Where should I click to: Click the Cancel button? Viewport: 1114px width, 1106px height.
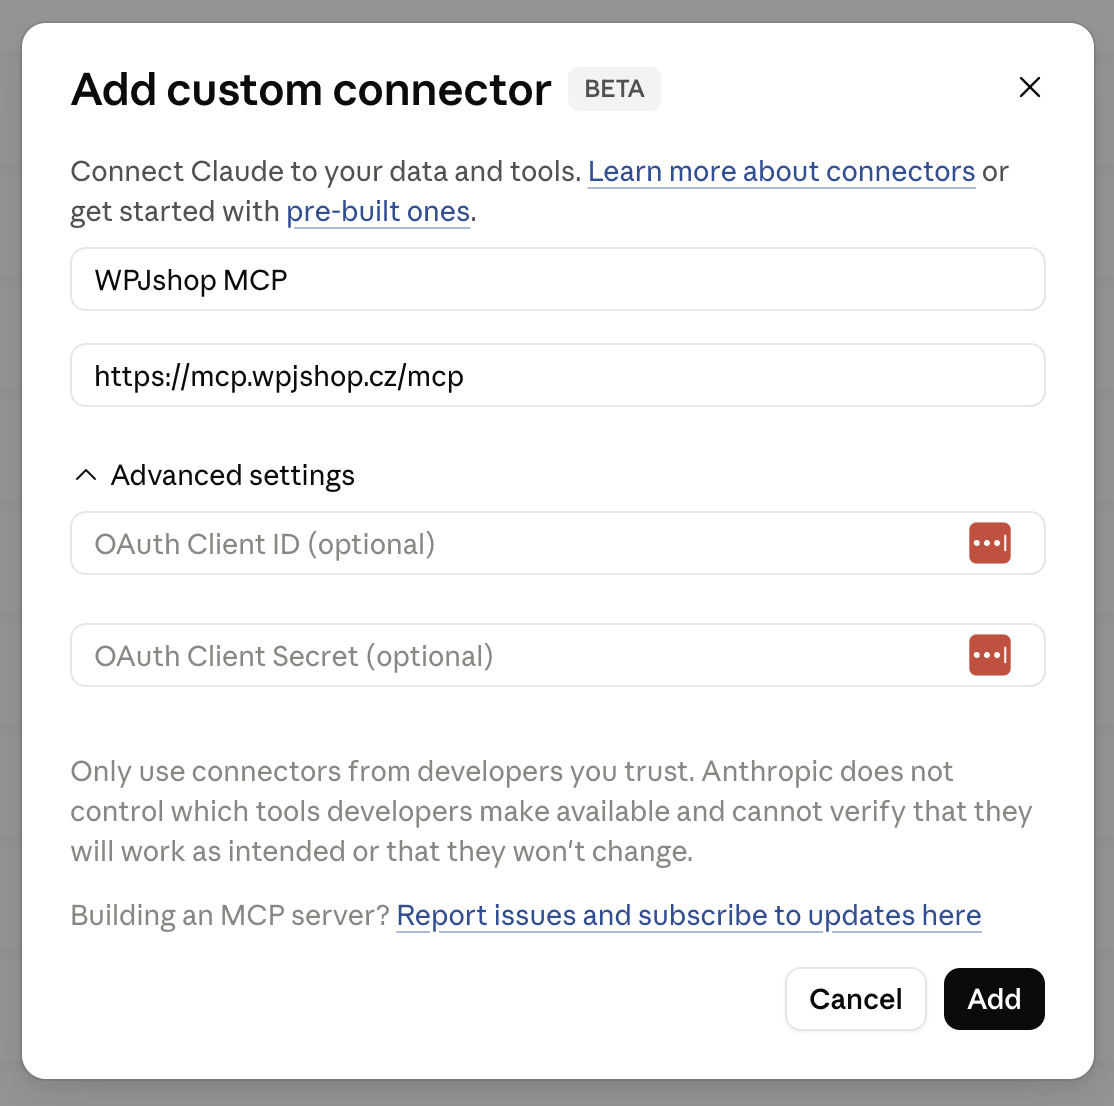[855, 999]
